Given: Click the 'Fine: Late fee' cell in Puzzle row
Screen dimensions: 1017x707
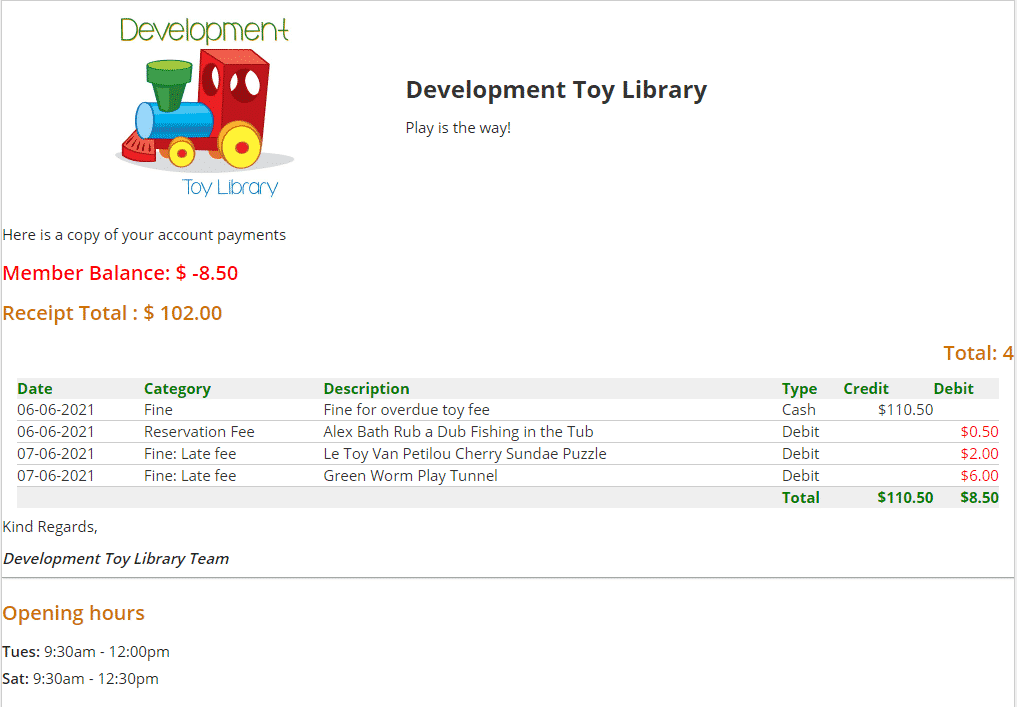Looking at the screenshot, I should coord(190,454).
